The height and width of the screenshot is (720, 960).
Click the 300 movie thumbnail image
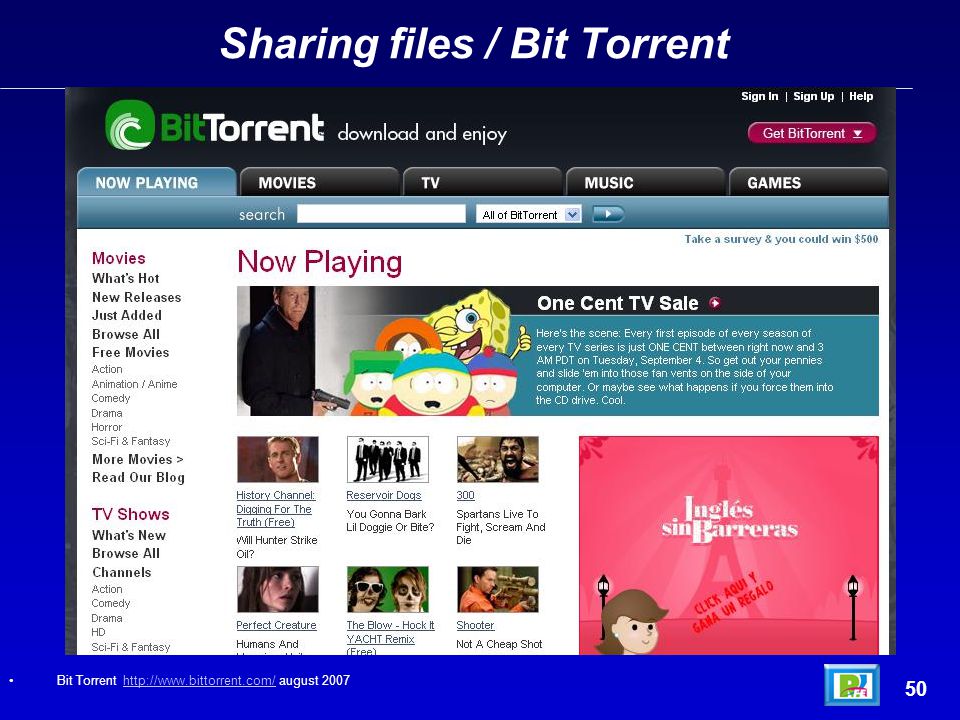(498, 459)
